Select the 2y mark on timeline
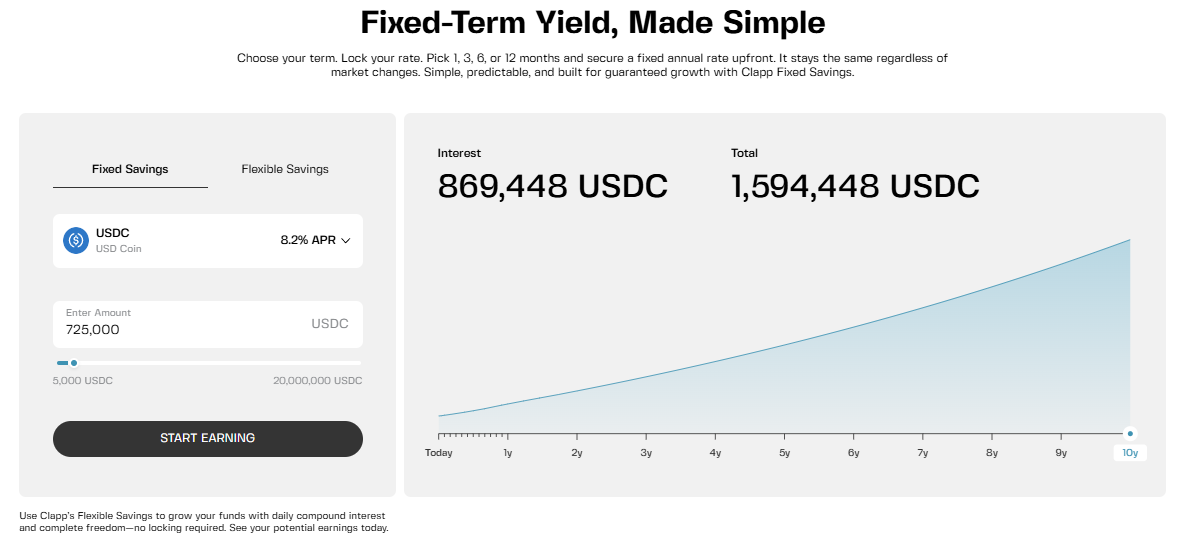The height and width of the screenshot is (542, 1185). point(577,453)
